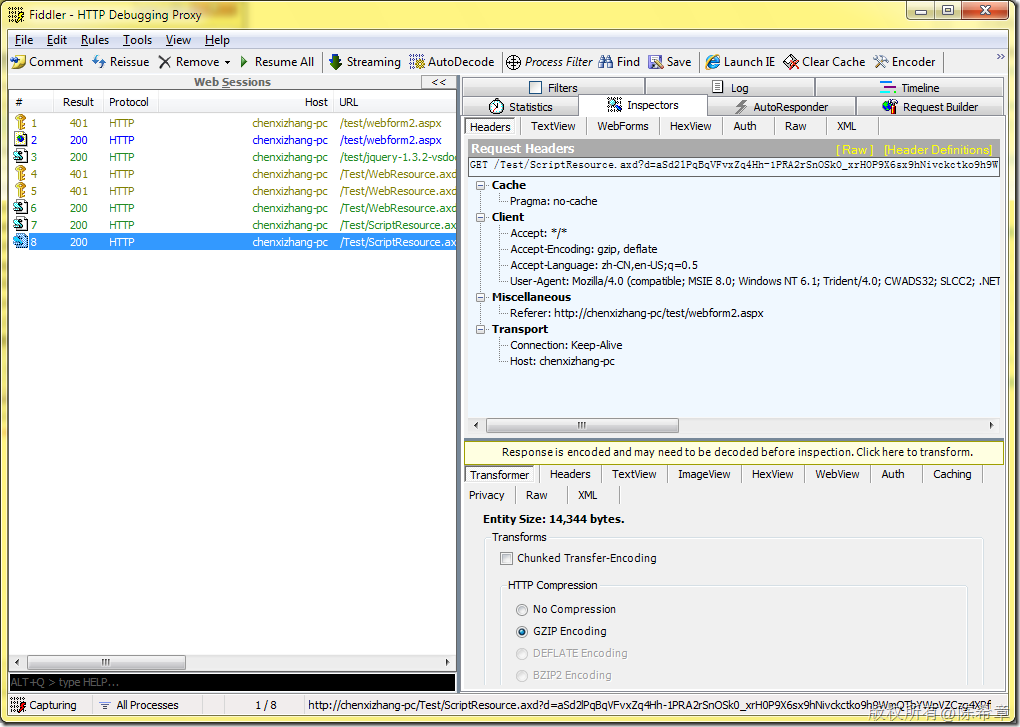Toggle AutoDecode in toolbar
The width and height of the screenshot is (1020, 727).
click(x=451, y=62)
